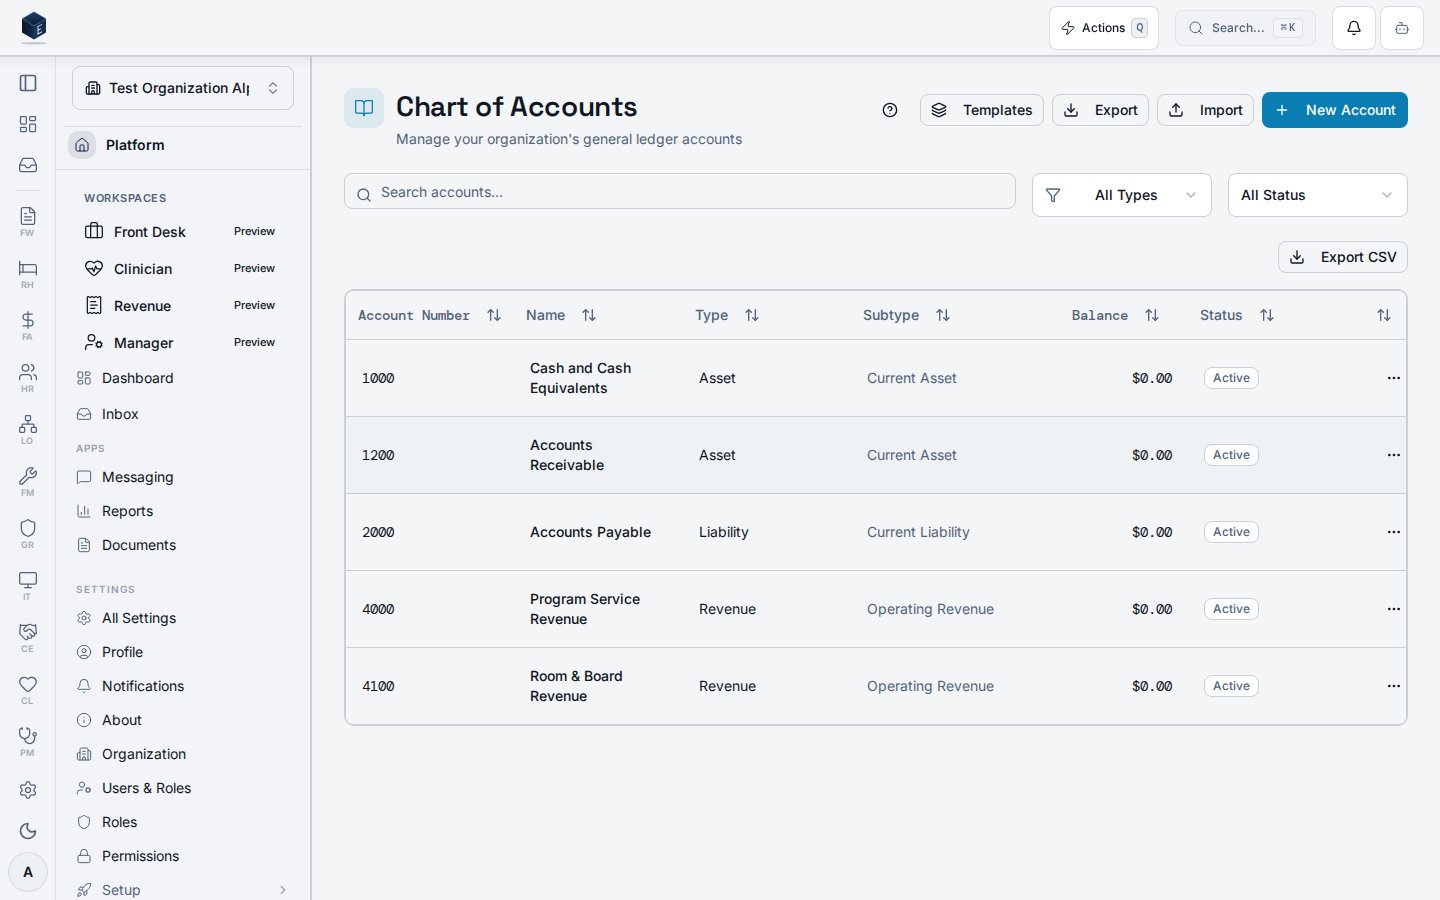Open Permissions in sidebar

pos(183,856)
